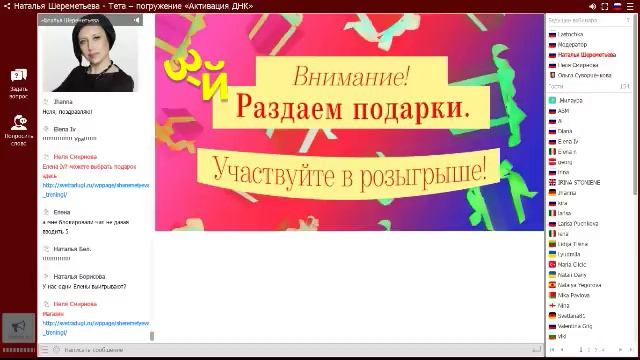Go to the first page of participants
The width and height of the screenshot is (640, 360).
[552, 350]
